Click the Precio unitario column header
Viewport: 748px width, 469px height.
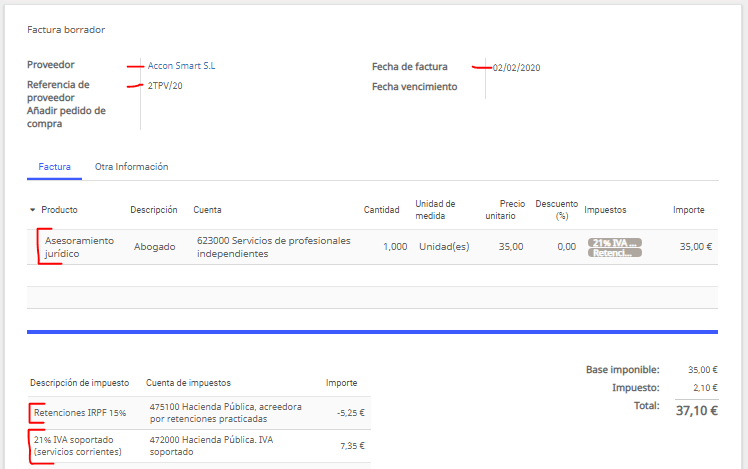point(505,210)
